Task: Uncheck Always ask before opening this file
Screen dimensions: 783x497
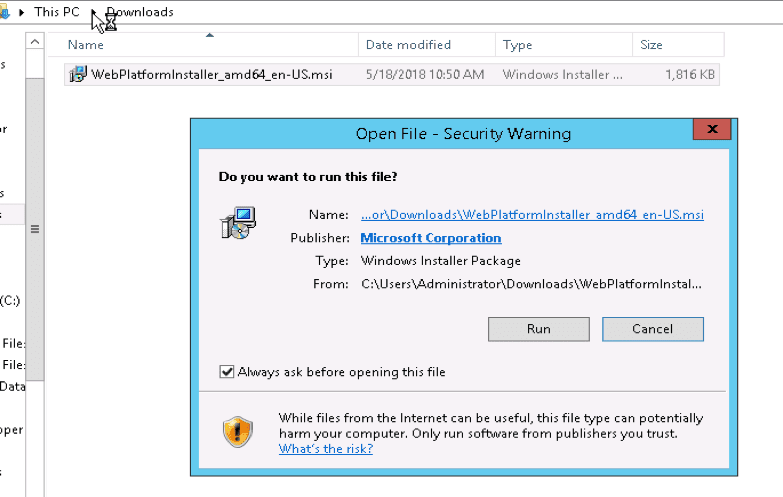Action: pyautogui.click(x=226, y=372)
